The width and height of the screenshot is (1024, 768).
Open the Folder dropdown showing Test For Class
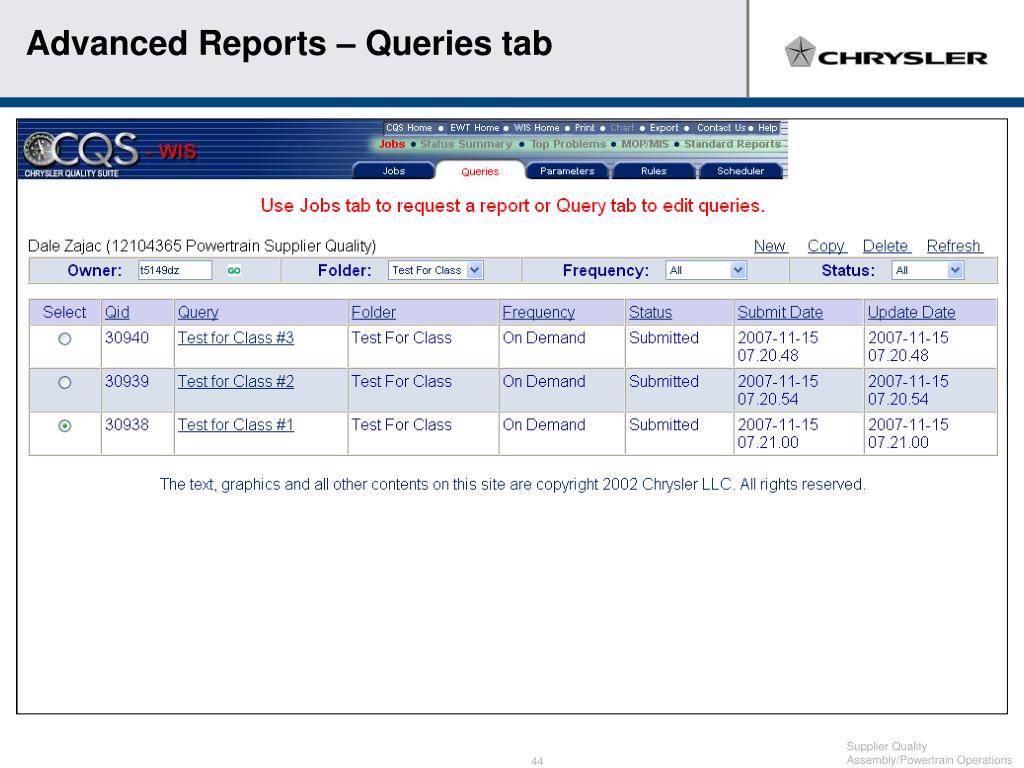click(436, 270)
